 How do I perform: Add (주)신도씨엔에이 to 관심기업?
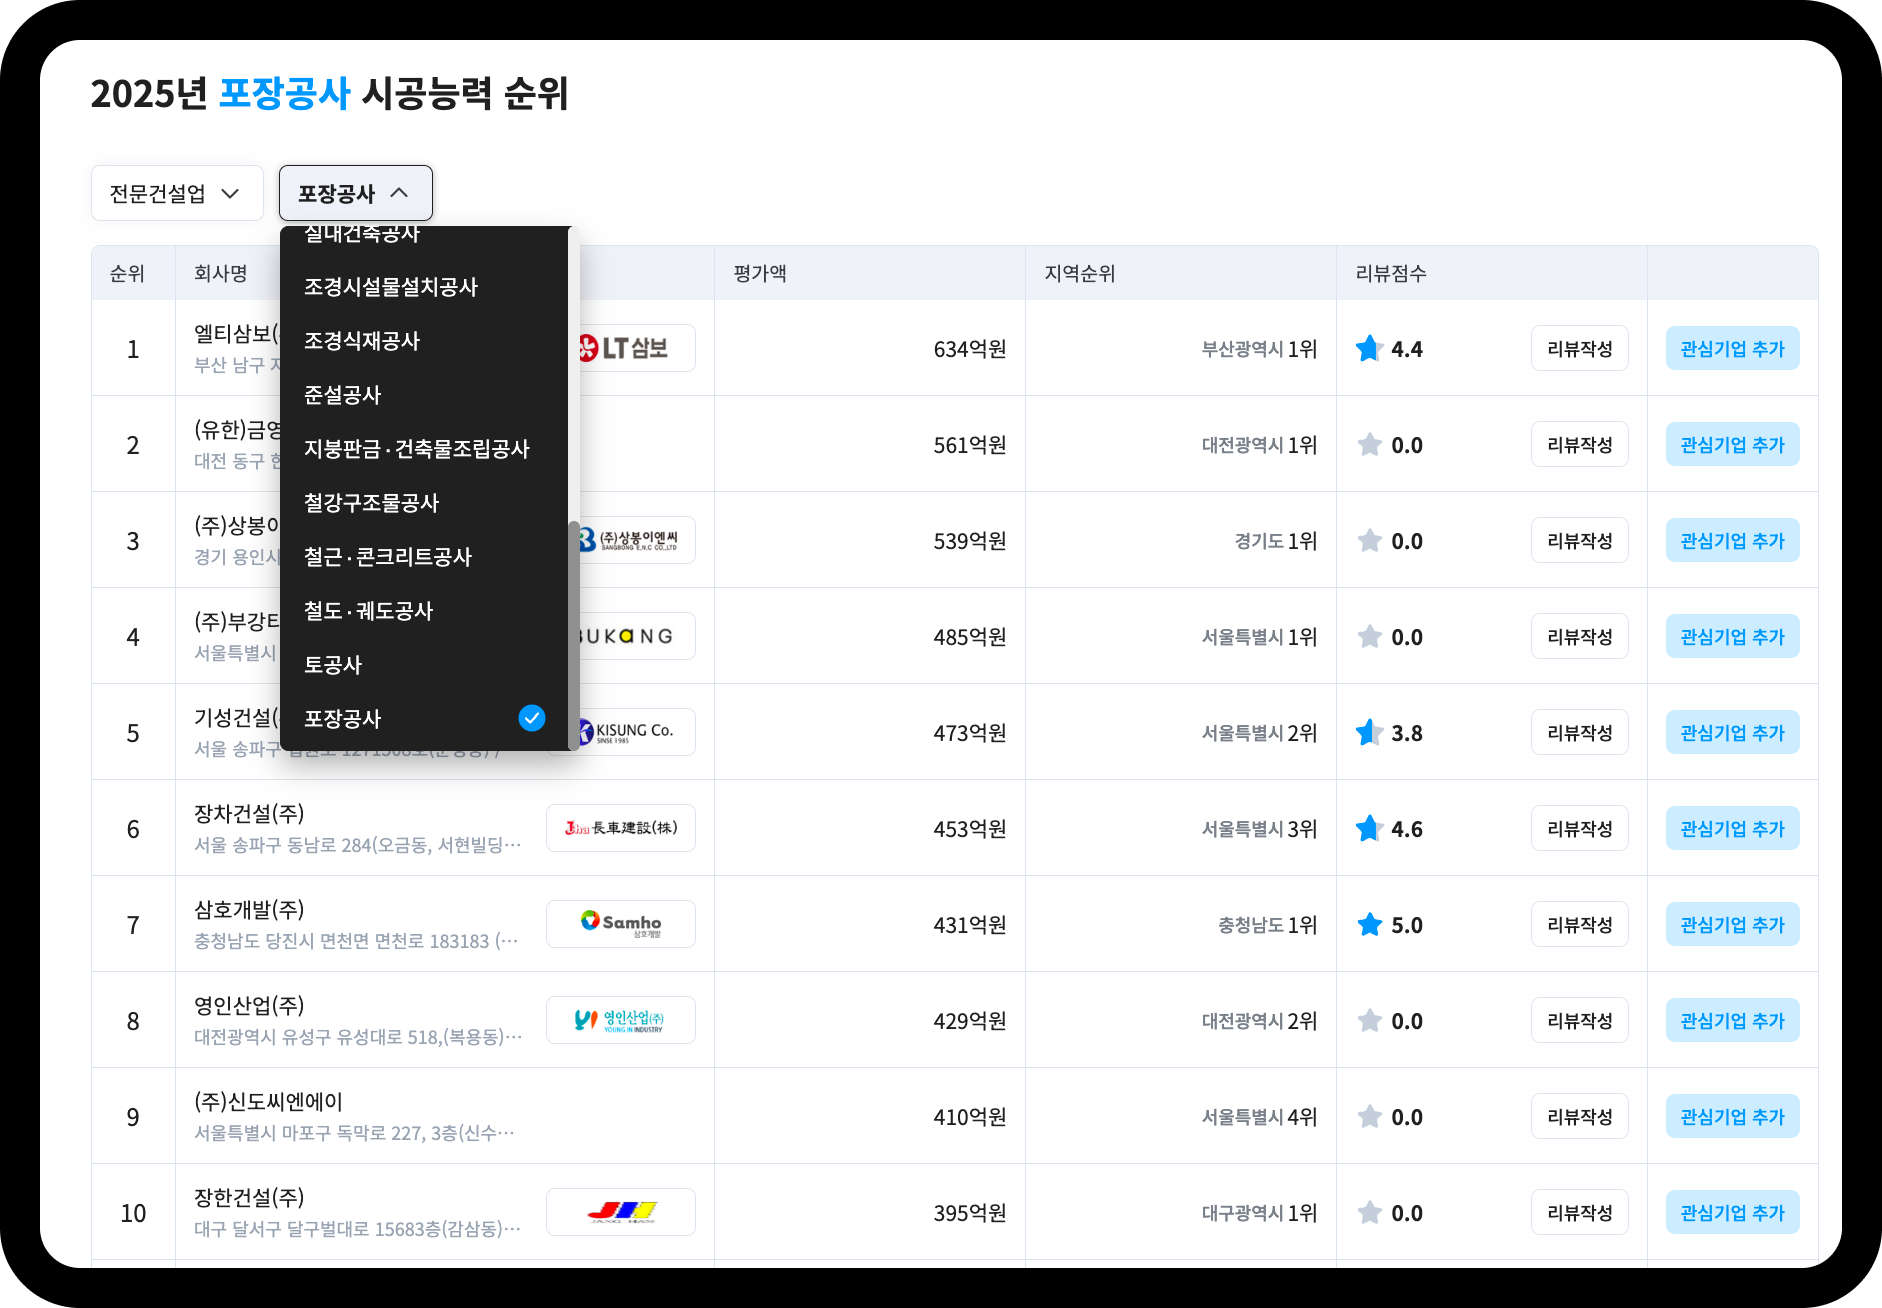tap(1732, 1116)
